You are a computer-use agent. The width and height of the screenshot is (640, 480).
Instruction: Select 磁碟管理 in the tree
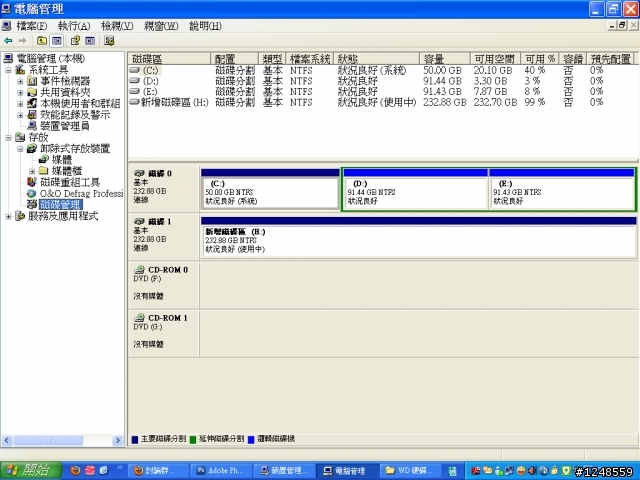(x=61, y=204)
